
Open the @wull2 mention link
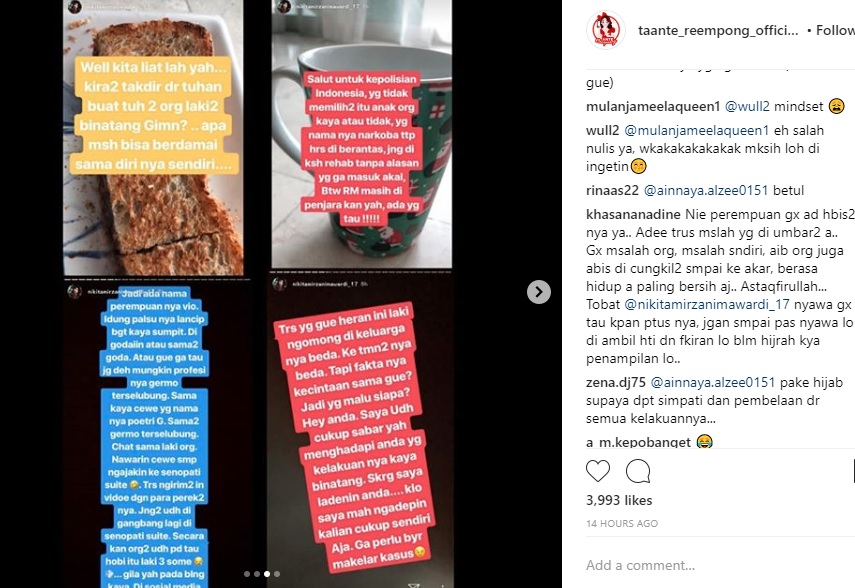(x=747, y=106)
